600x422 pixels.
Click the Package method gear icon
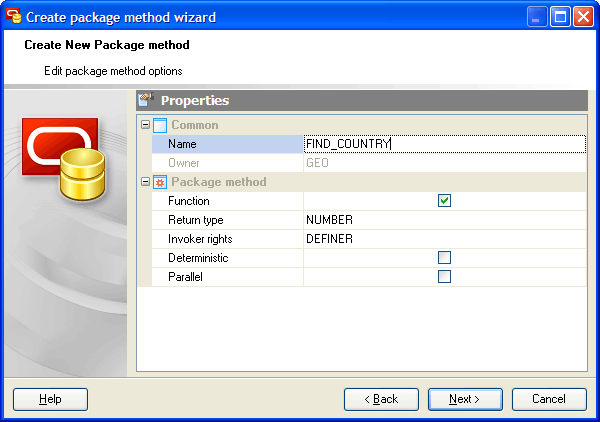coord(160,182)
